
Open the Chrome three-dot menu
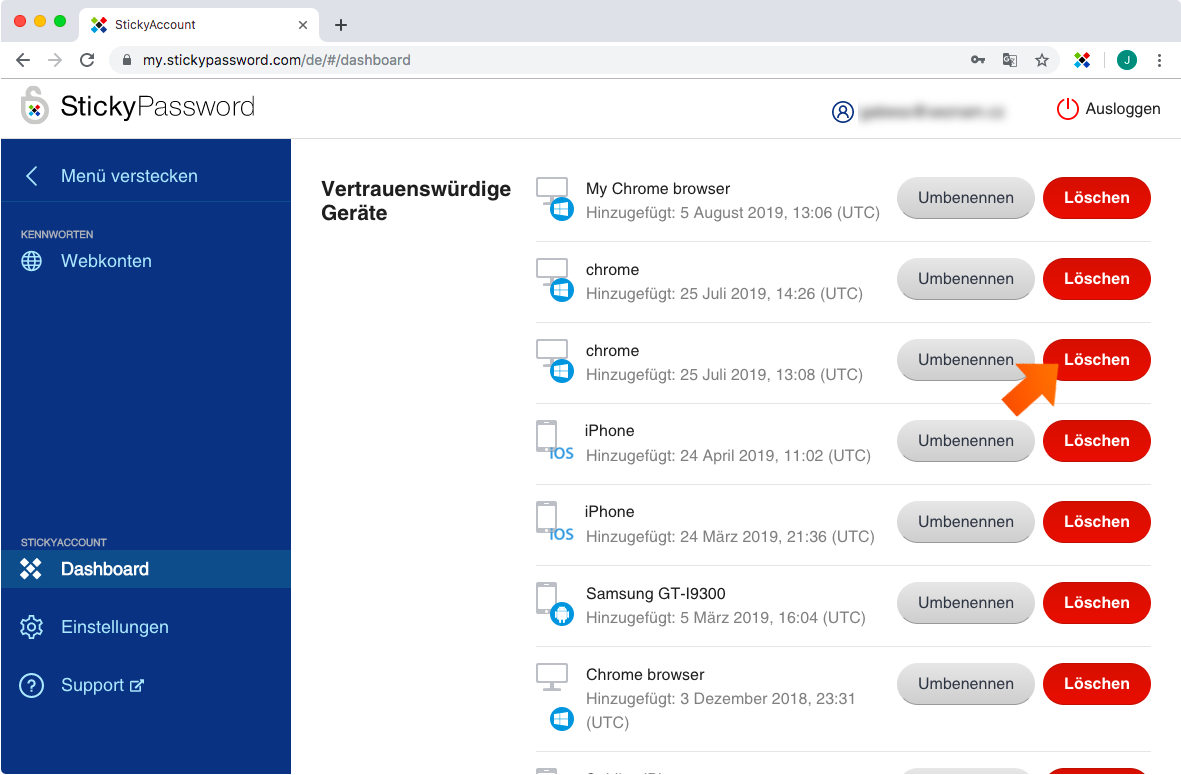(x=1159, y=60)
